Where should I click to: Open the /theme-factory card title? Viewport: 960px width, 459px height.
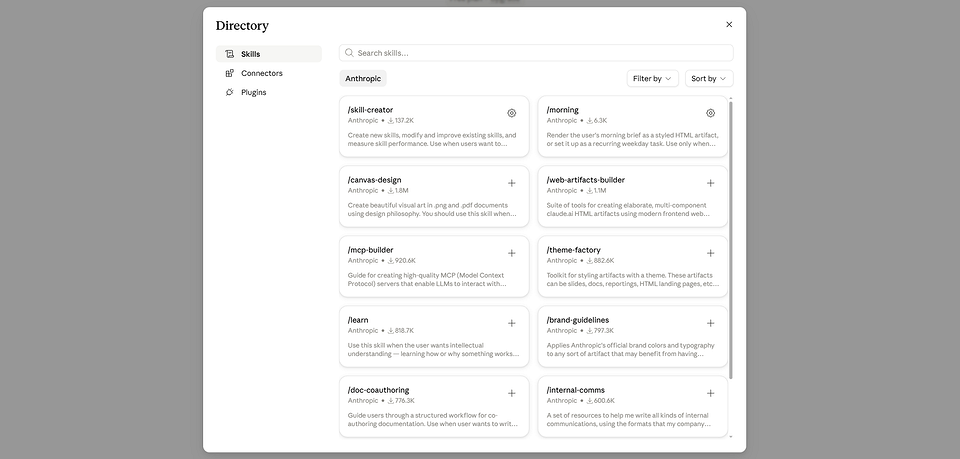click(574, 250)
